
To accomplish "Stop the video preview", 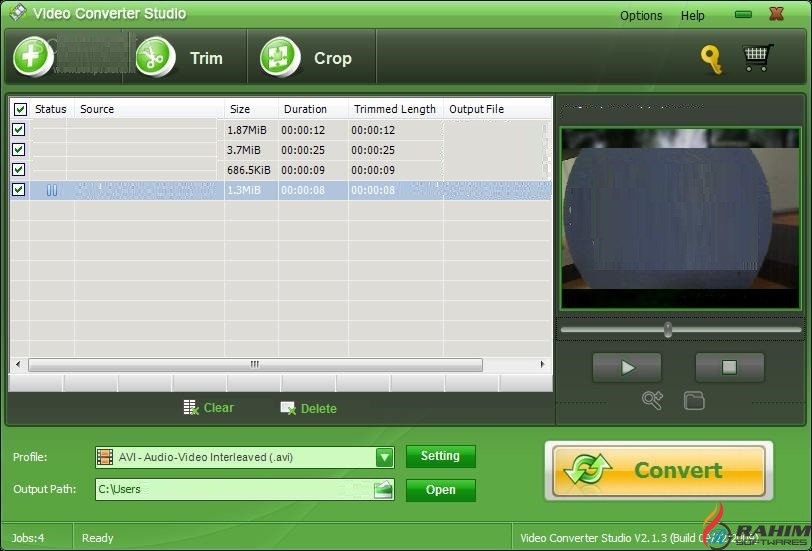I will point(729,367).
